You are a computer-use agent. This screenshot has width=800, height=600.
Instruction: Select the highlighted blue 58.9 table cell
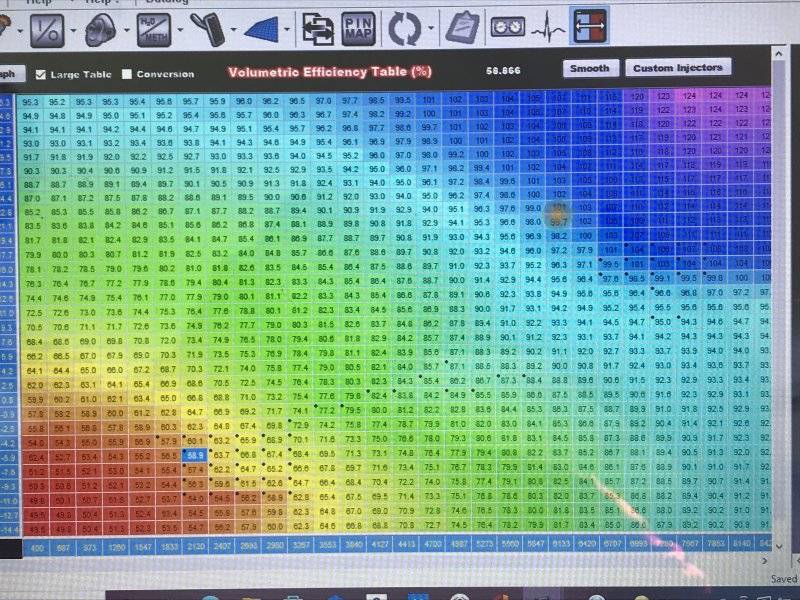pos(195,454)
